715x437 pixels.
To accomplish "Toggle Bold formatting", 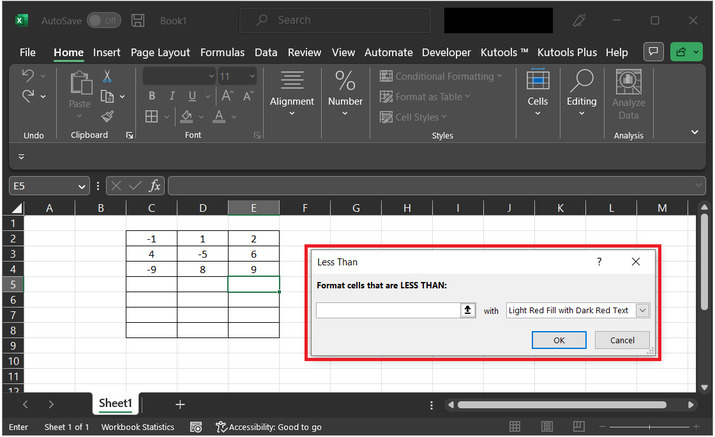I will [152, 96].
